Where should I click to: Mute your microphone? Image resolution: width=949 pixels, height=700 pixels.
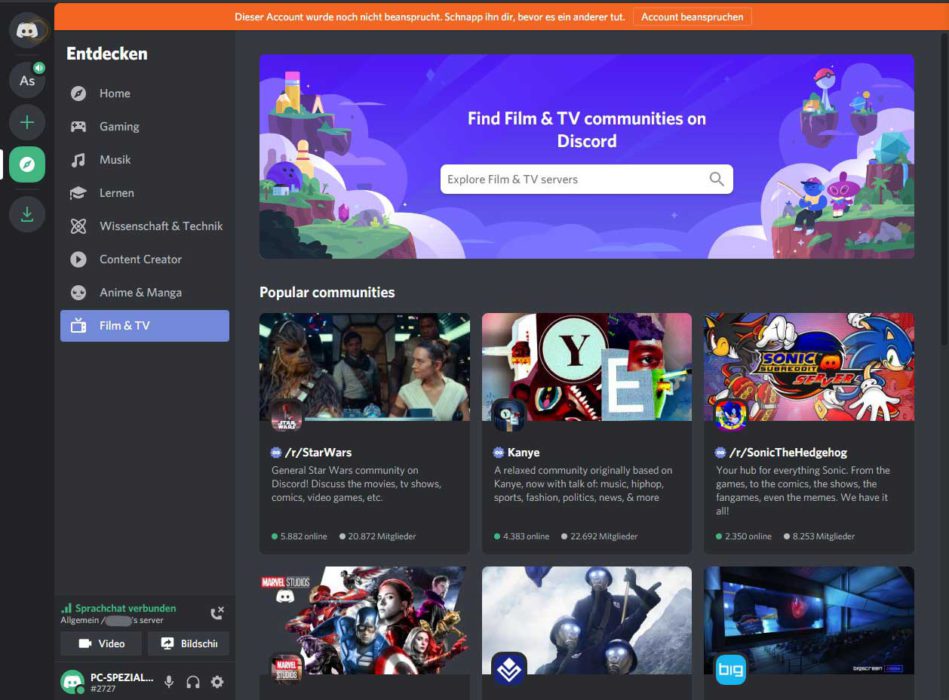point(167,682)
